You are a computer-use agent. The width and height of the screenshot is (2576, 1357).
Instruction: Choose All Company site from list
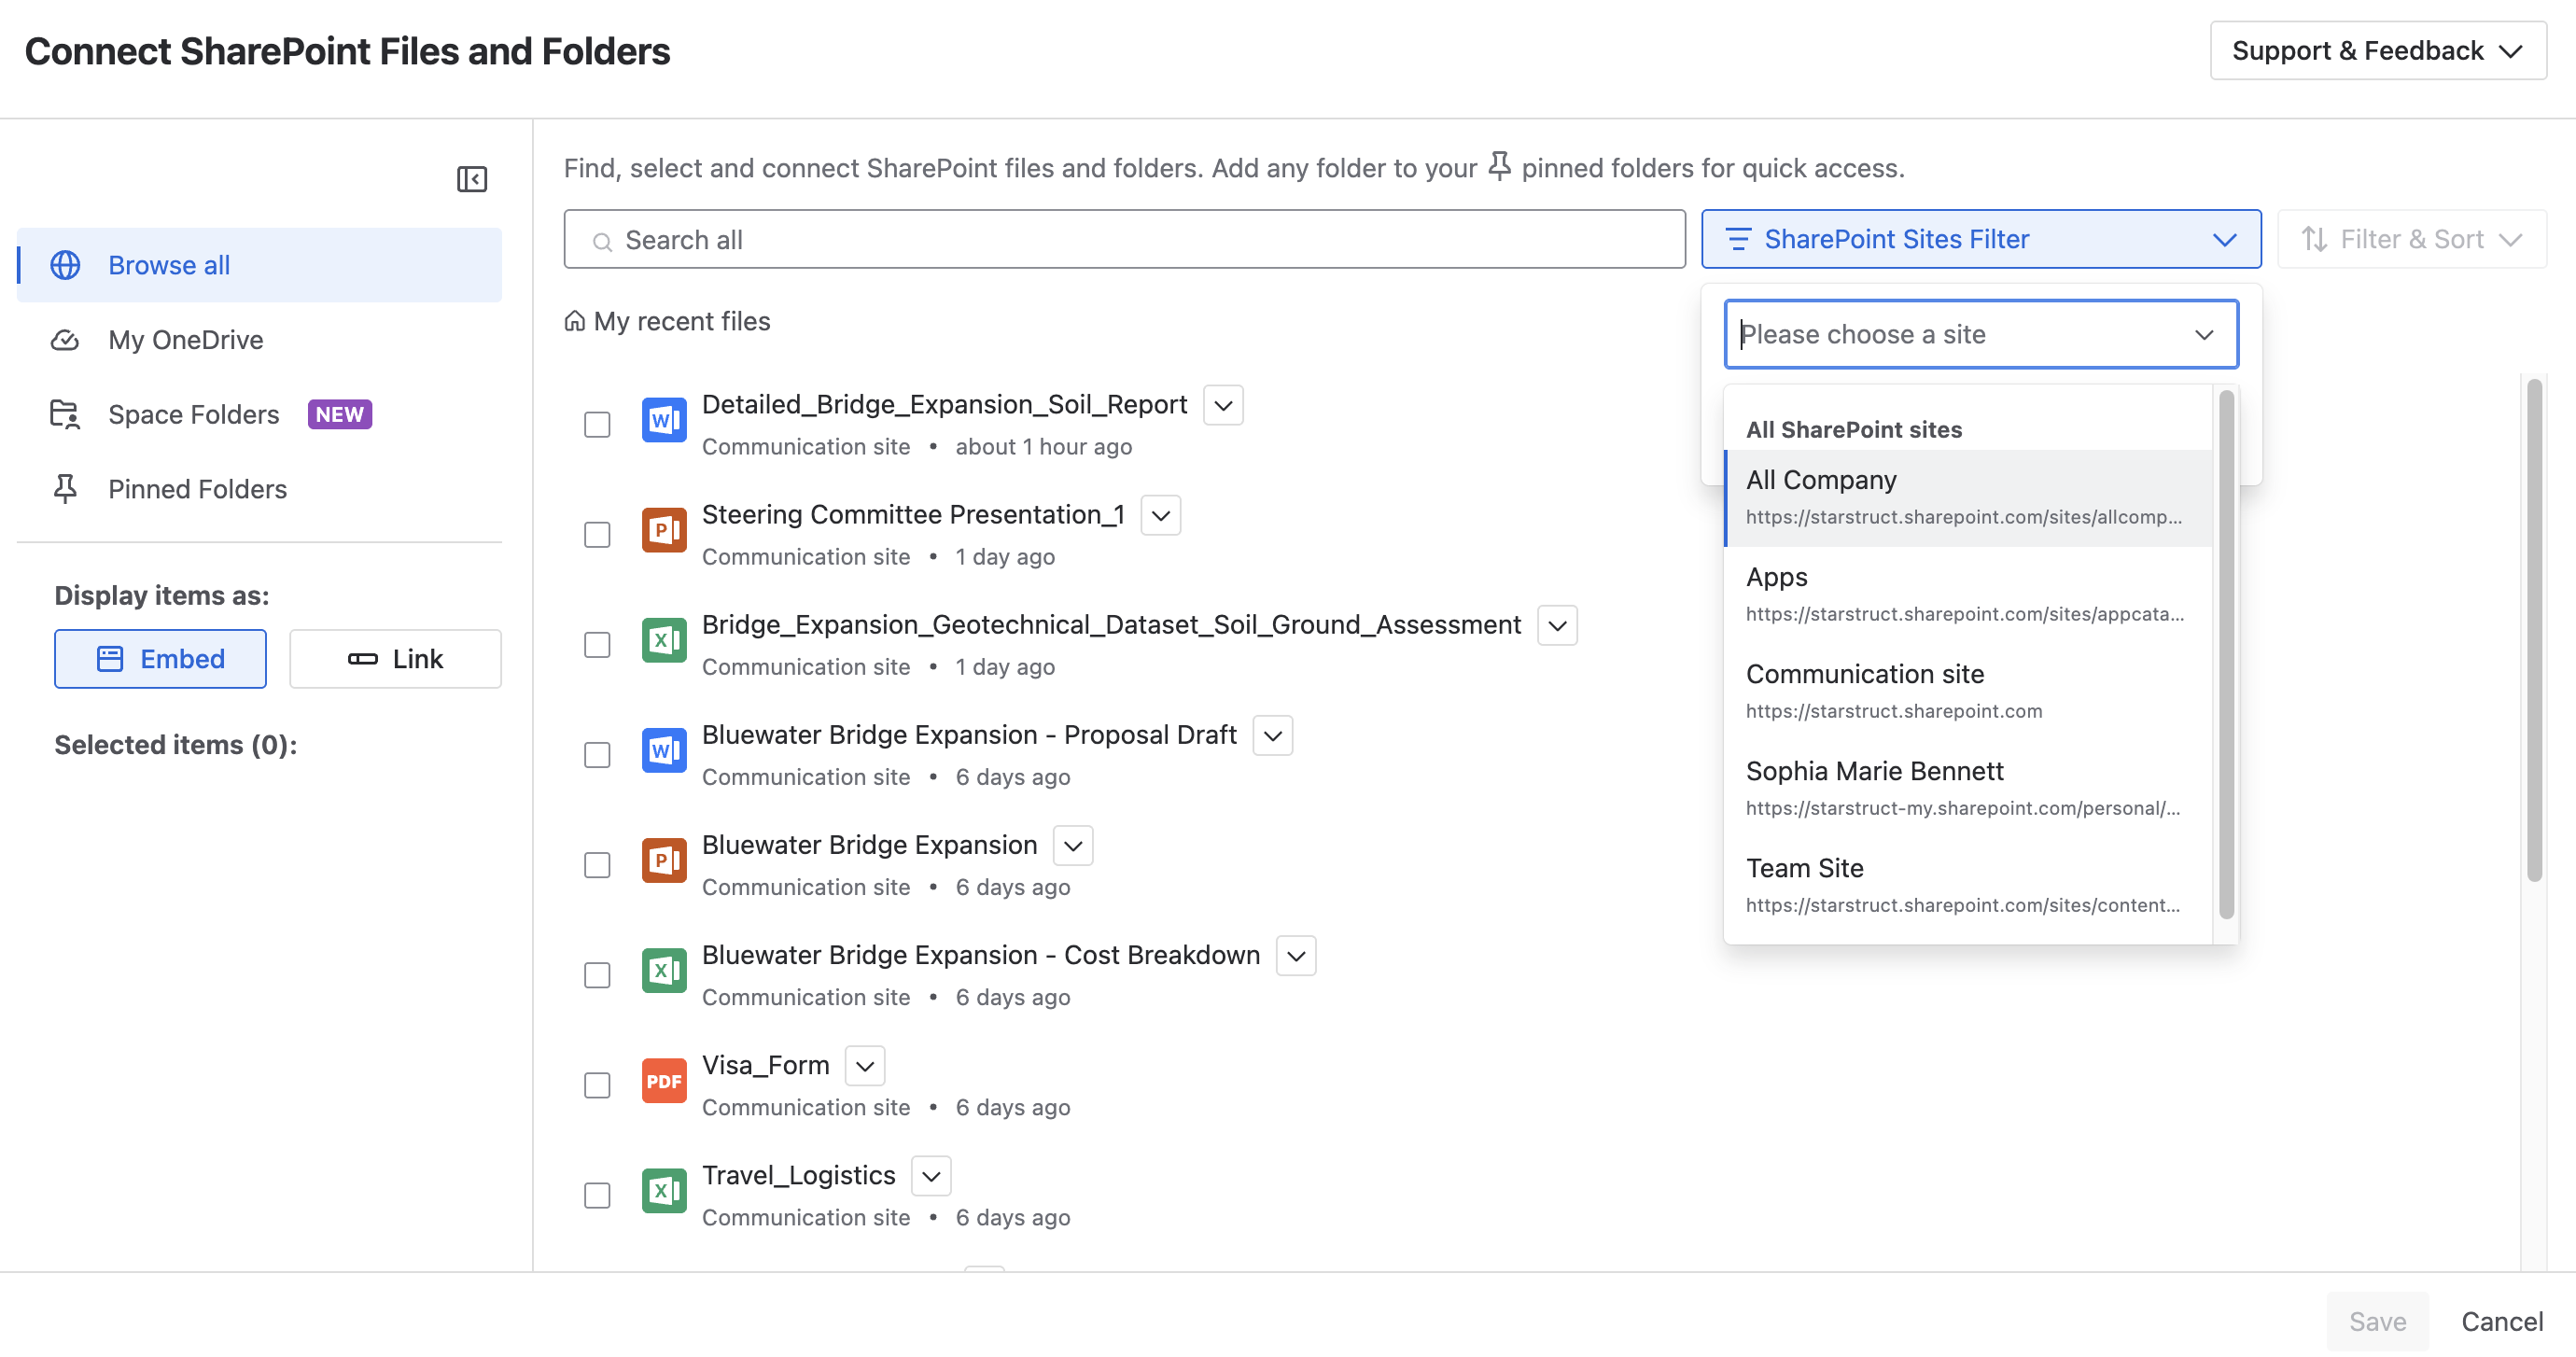point(1968,498)
